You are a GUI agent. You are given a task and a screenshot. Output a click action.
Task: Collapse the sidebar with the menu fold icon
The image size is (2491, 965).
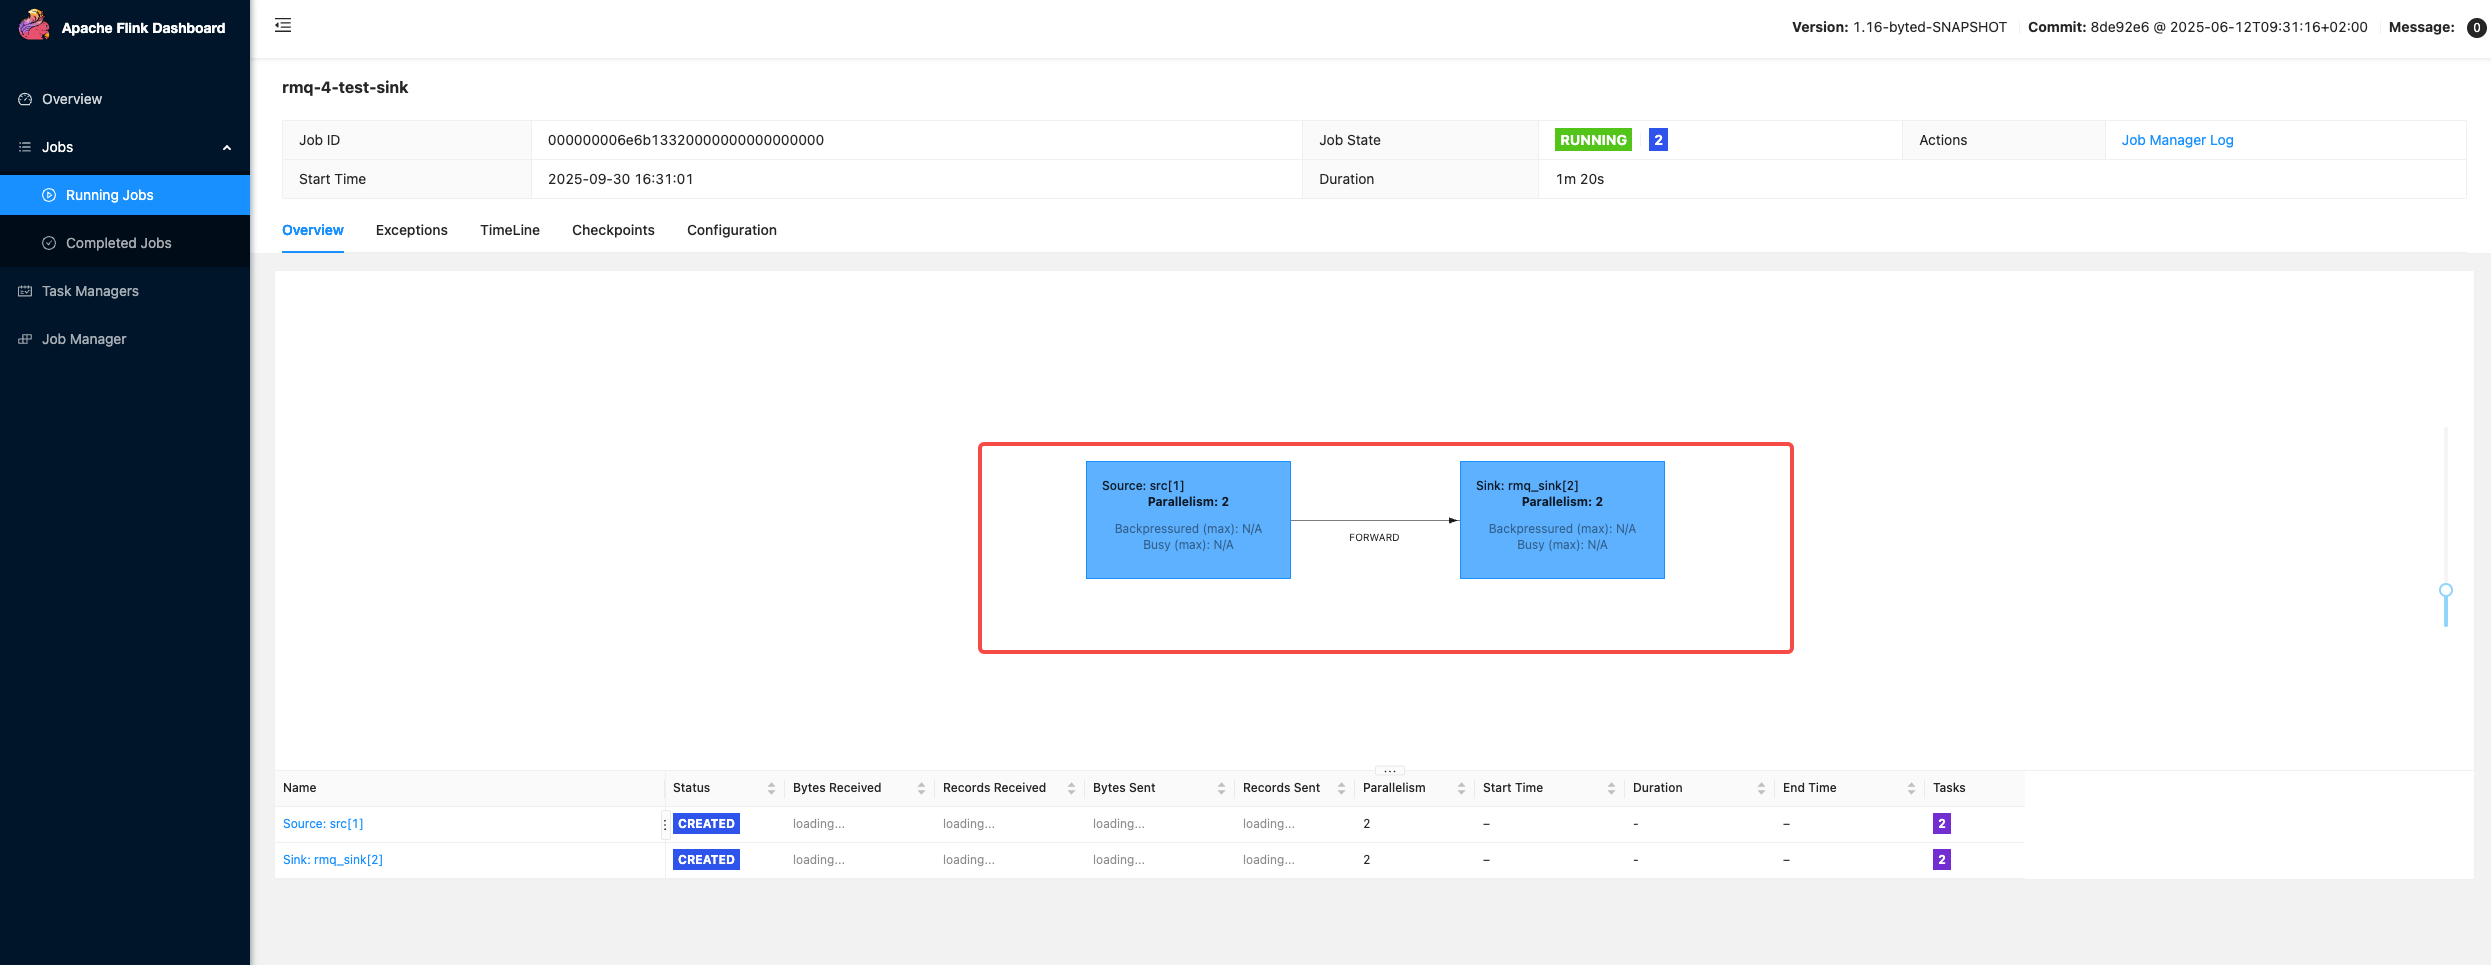[283, 25]
